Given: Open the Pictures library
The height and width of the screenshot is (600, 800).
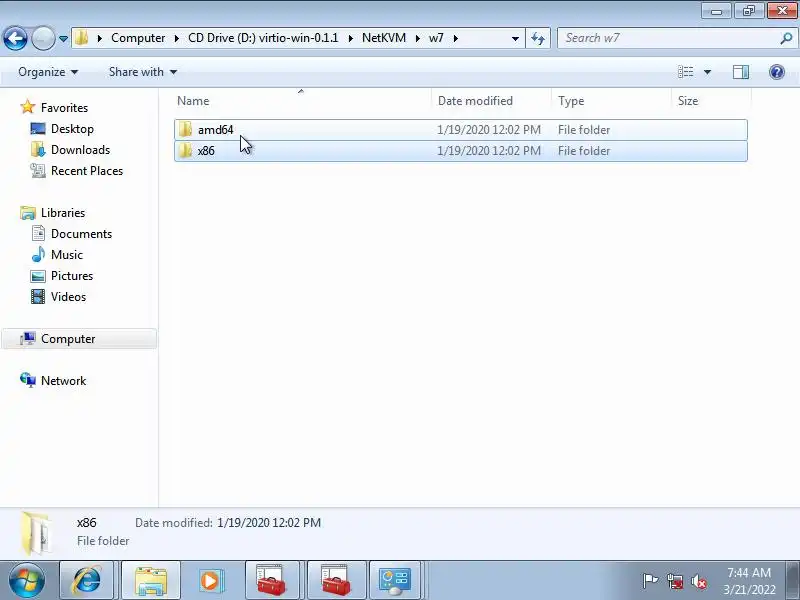Looking at the screenshot, I should (x=72, y=276).
